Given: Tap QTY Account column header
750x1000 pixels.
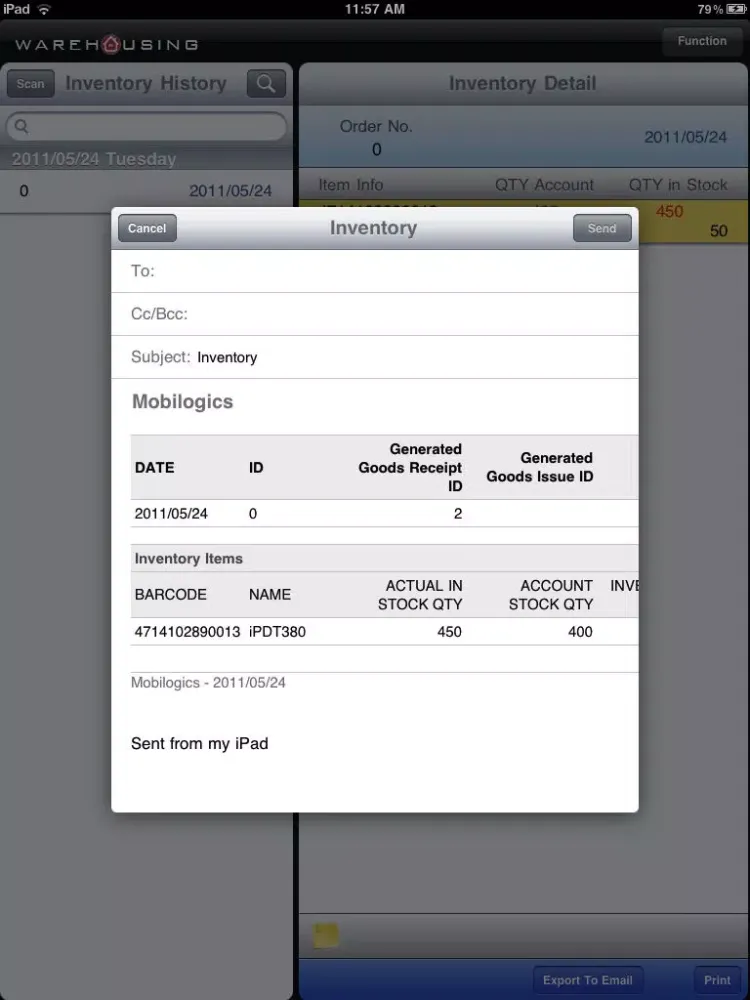Looking at the screenshot, I should (544, 185).
